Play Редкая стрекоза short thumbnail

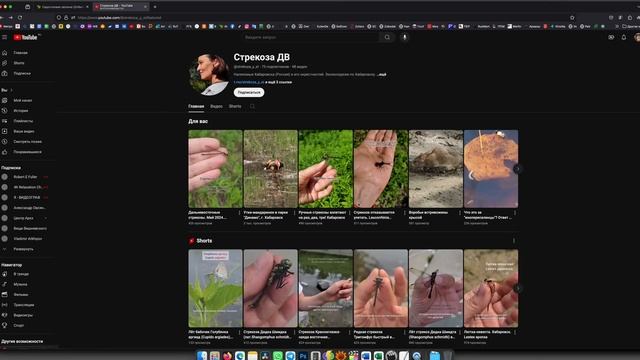(x=381, y=288)
